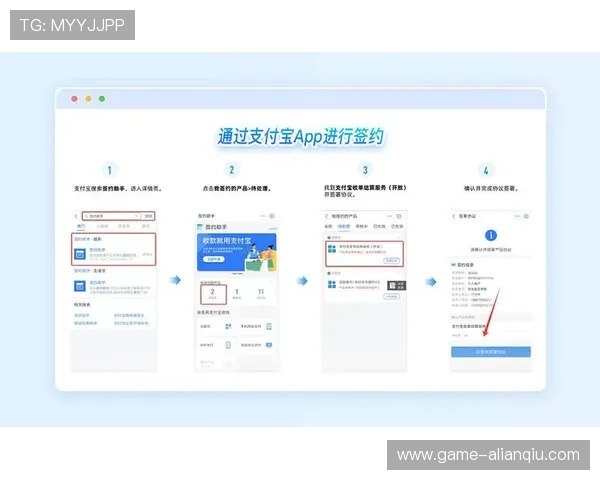This screenshot has height=480, width=600.
Task: Tap the 手机网站支付 phone icon
Action: tap(269, 326)
